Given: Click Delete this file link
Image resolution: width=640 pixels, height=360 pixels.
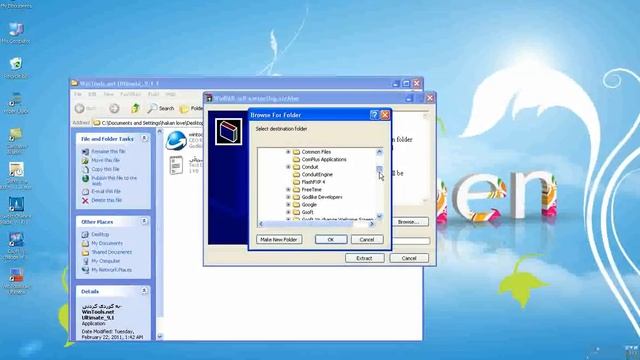Looking at the screenshot, I should click(x=107, y=200).
